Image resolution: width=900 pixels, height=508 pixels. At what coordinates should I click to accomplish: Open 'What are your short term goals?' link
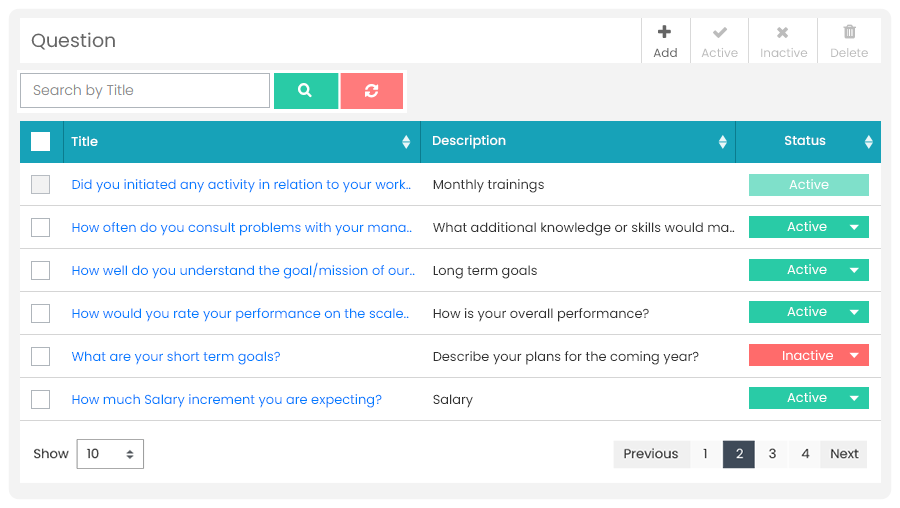pyautogui.click(x=176, y=356)
